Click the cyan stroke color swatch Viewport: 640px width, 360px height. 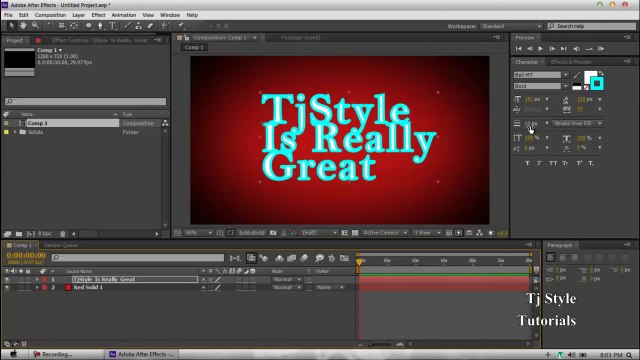click(597, 84)
